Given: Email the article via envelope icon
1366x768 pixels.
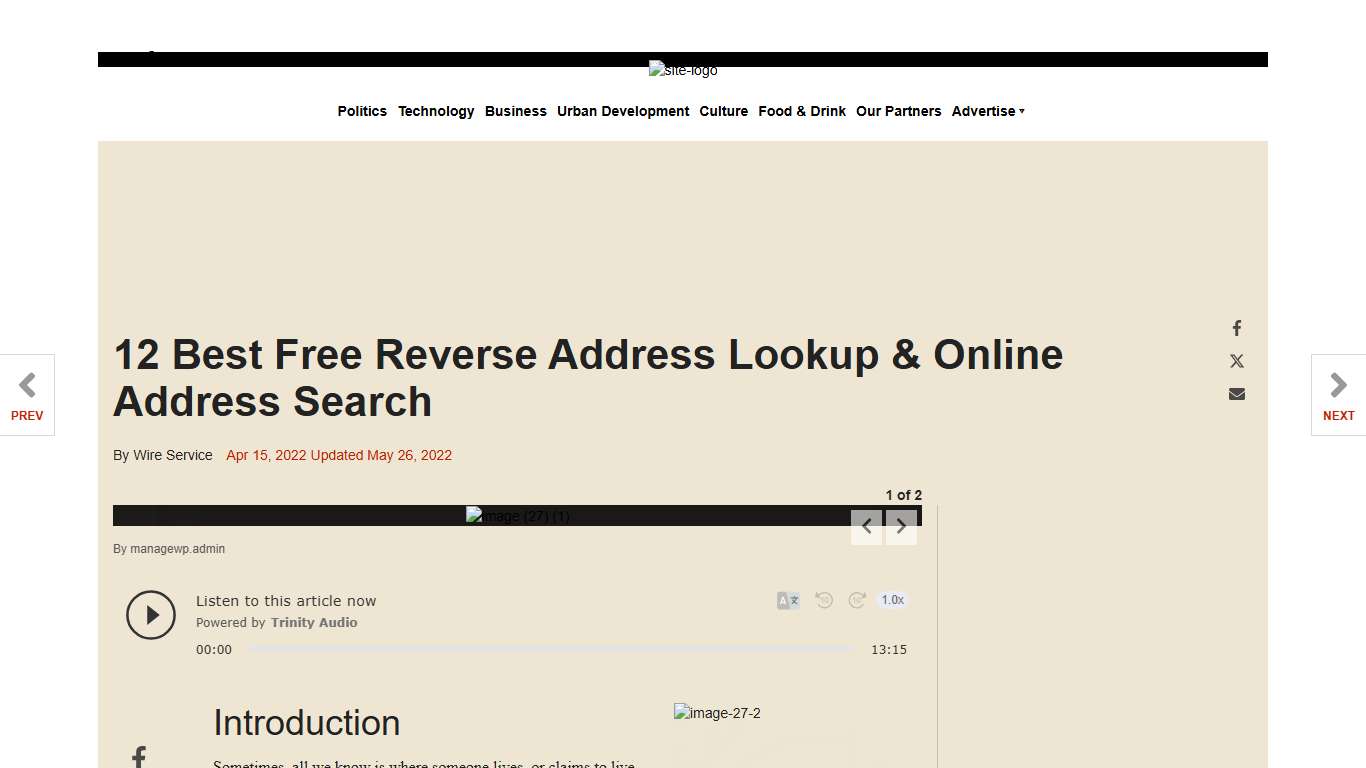Looking at the screenshot, I should [x=1237, y=394].
